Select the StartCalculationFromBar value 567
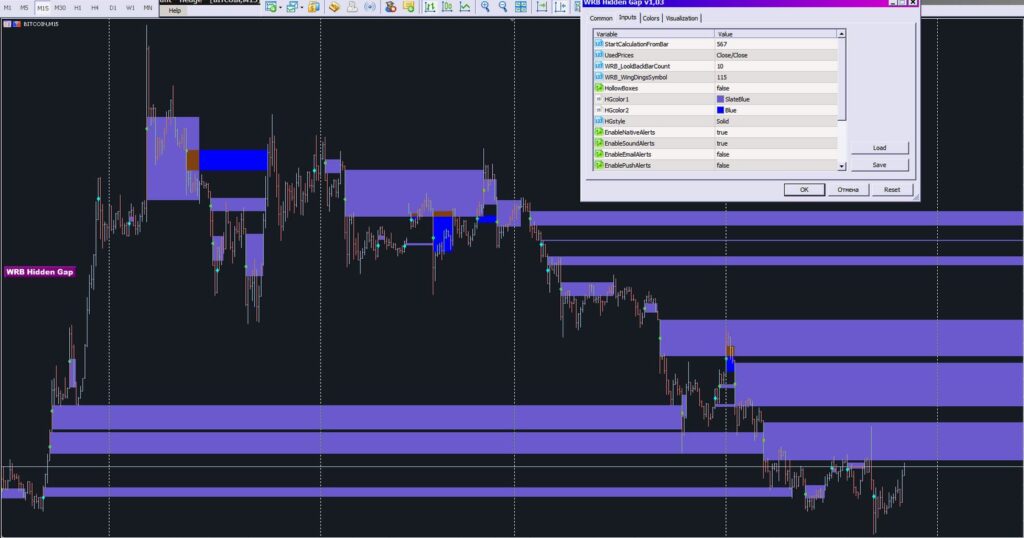This screenshot has height=538, width=1024. (722, 44)
